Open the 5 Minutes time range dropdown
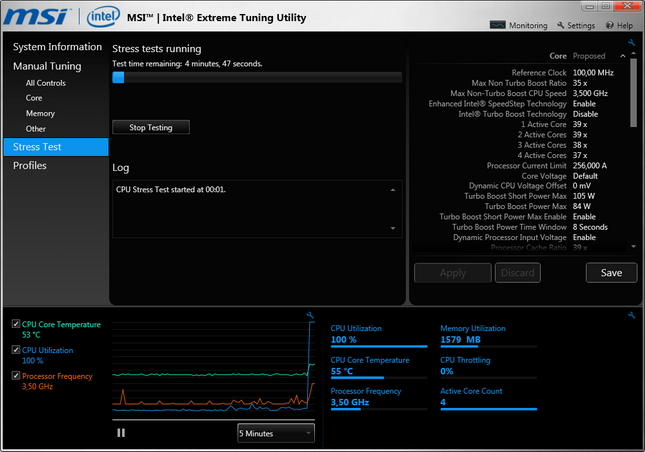The width and height of the screenshot is (645, 452). pos(276,433)
